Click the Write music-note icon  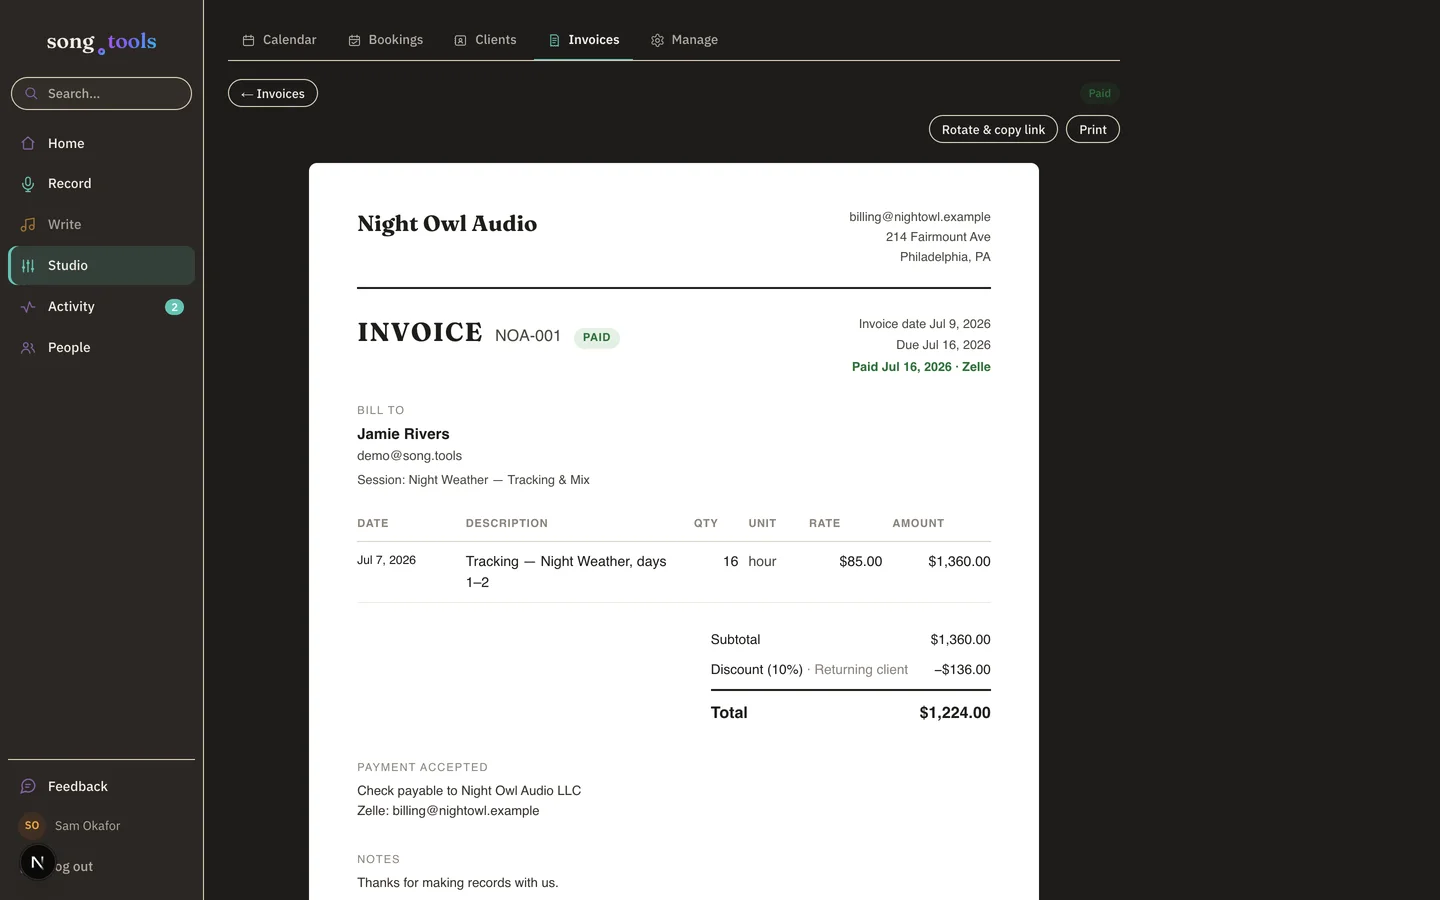[28, 225]
